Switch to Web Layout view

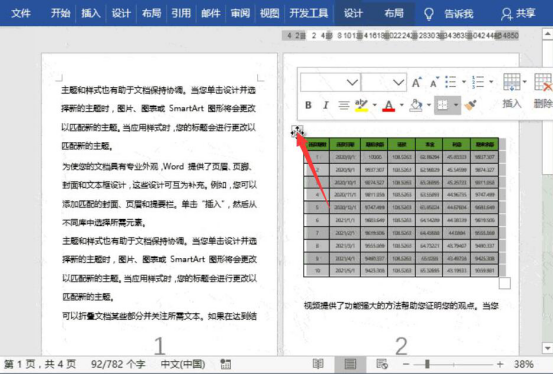pyautogui.click(x=382, y=364)
